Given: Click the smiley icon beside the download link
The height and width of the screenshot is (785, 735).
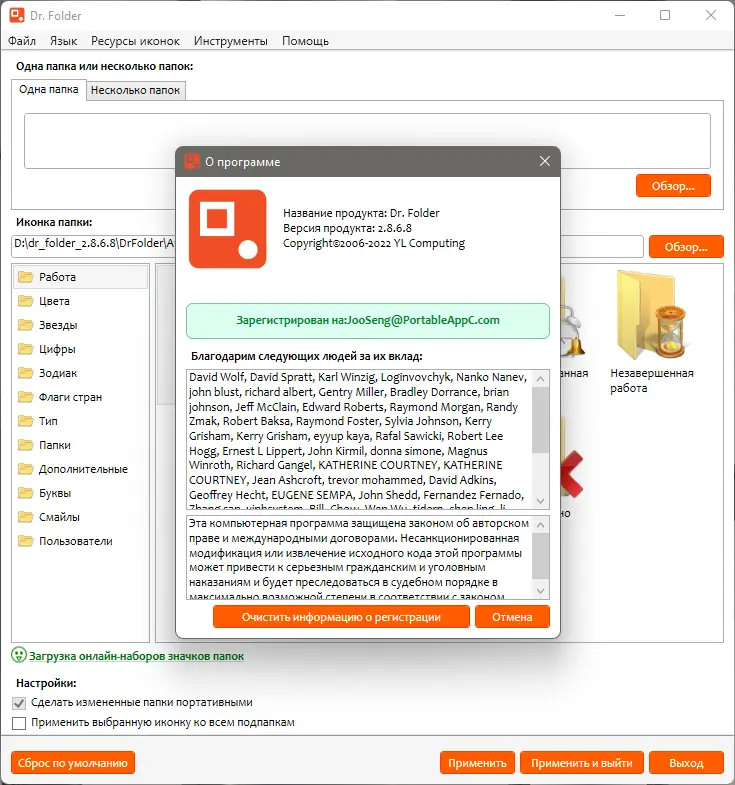Looking at the screenshot, I should [x=19, y=655].
